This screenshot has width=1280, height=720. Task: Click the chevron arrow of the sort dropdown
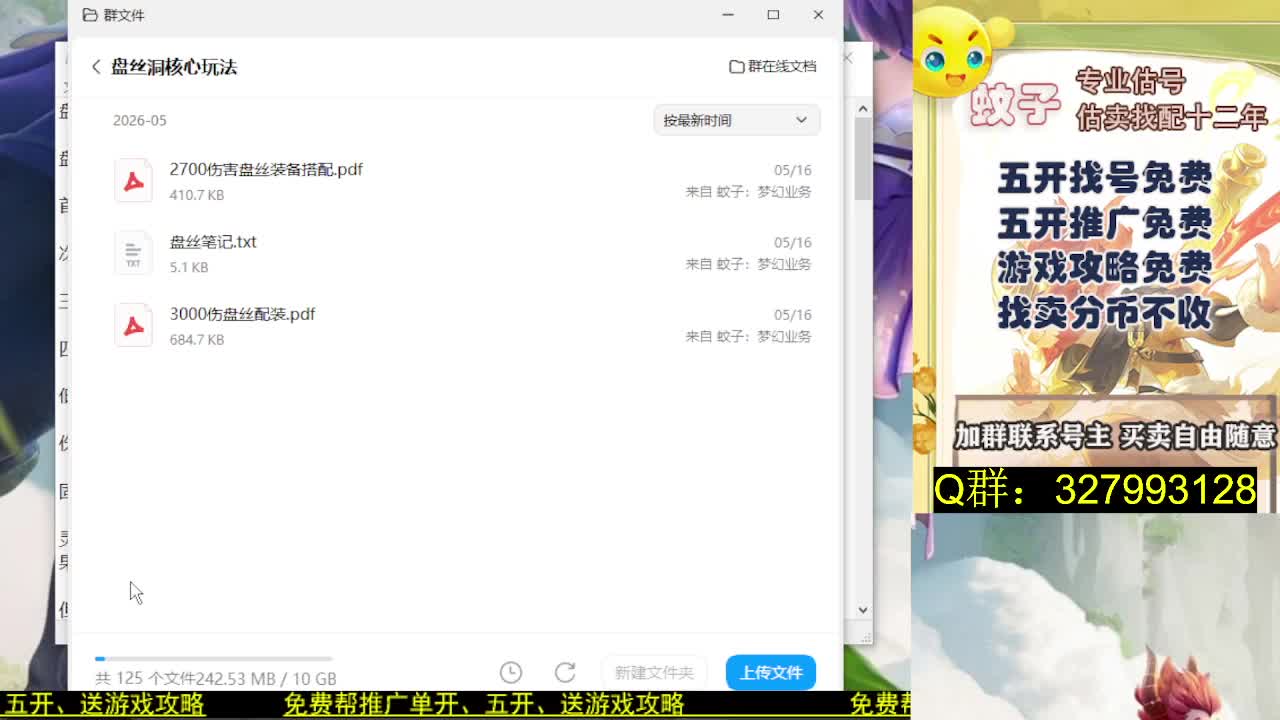coord(801,120)
